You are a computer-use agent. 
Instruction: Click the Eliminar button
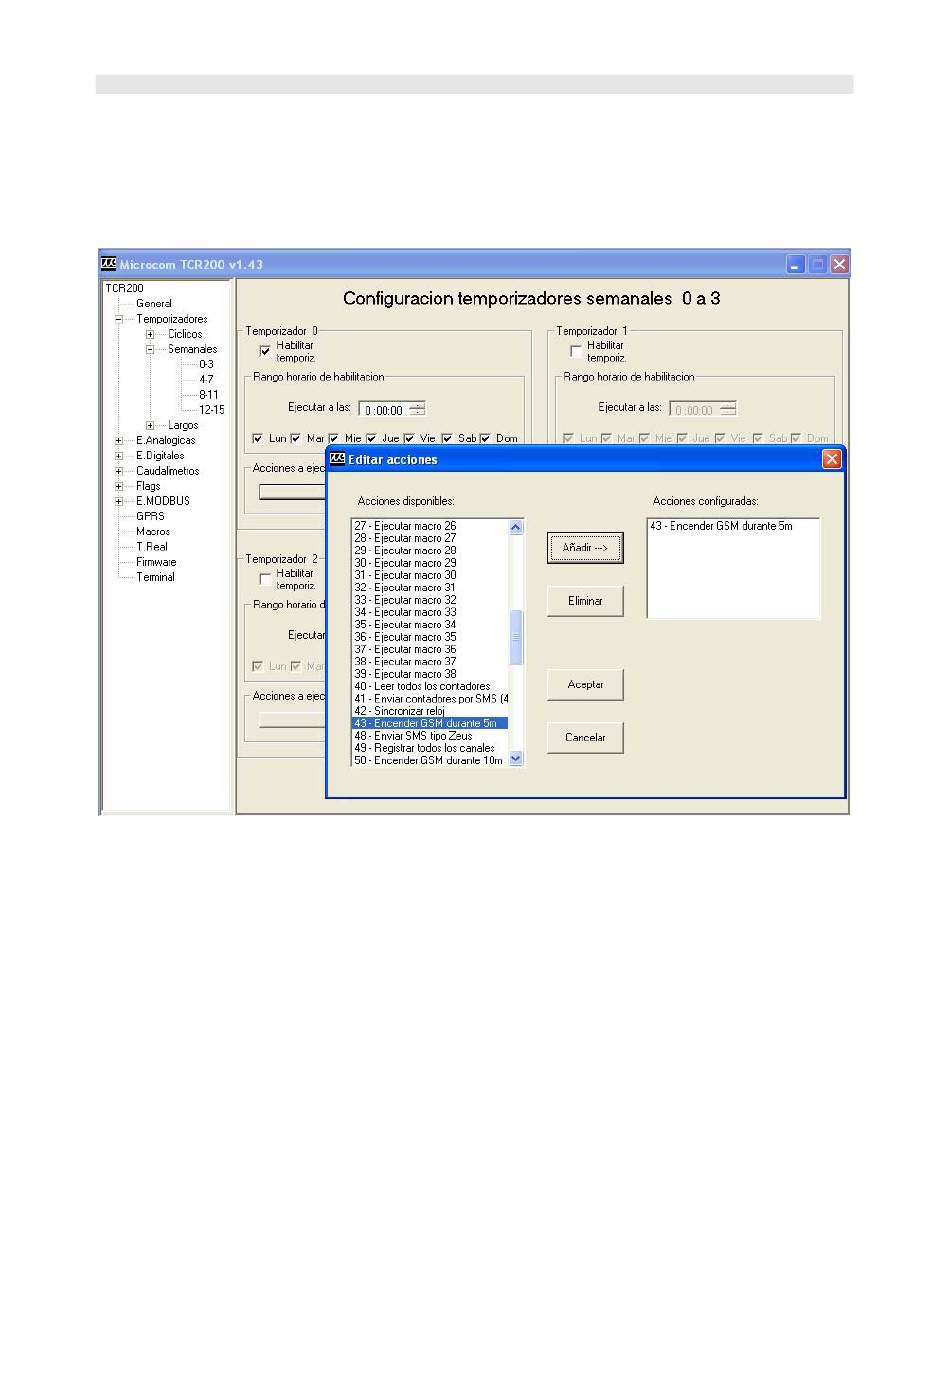[585, 601]
